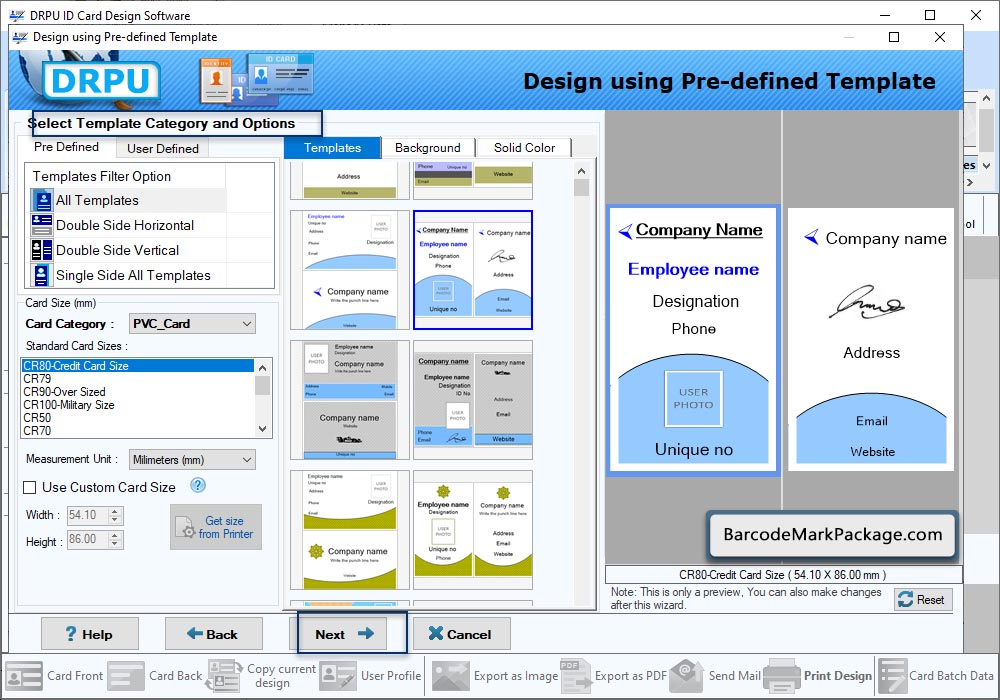Click the Card Front toolbar icon
Image resolution: width=1000 pixels, height=700 pixels.
point(24,676)
